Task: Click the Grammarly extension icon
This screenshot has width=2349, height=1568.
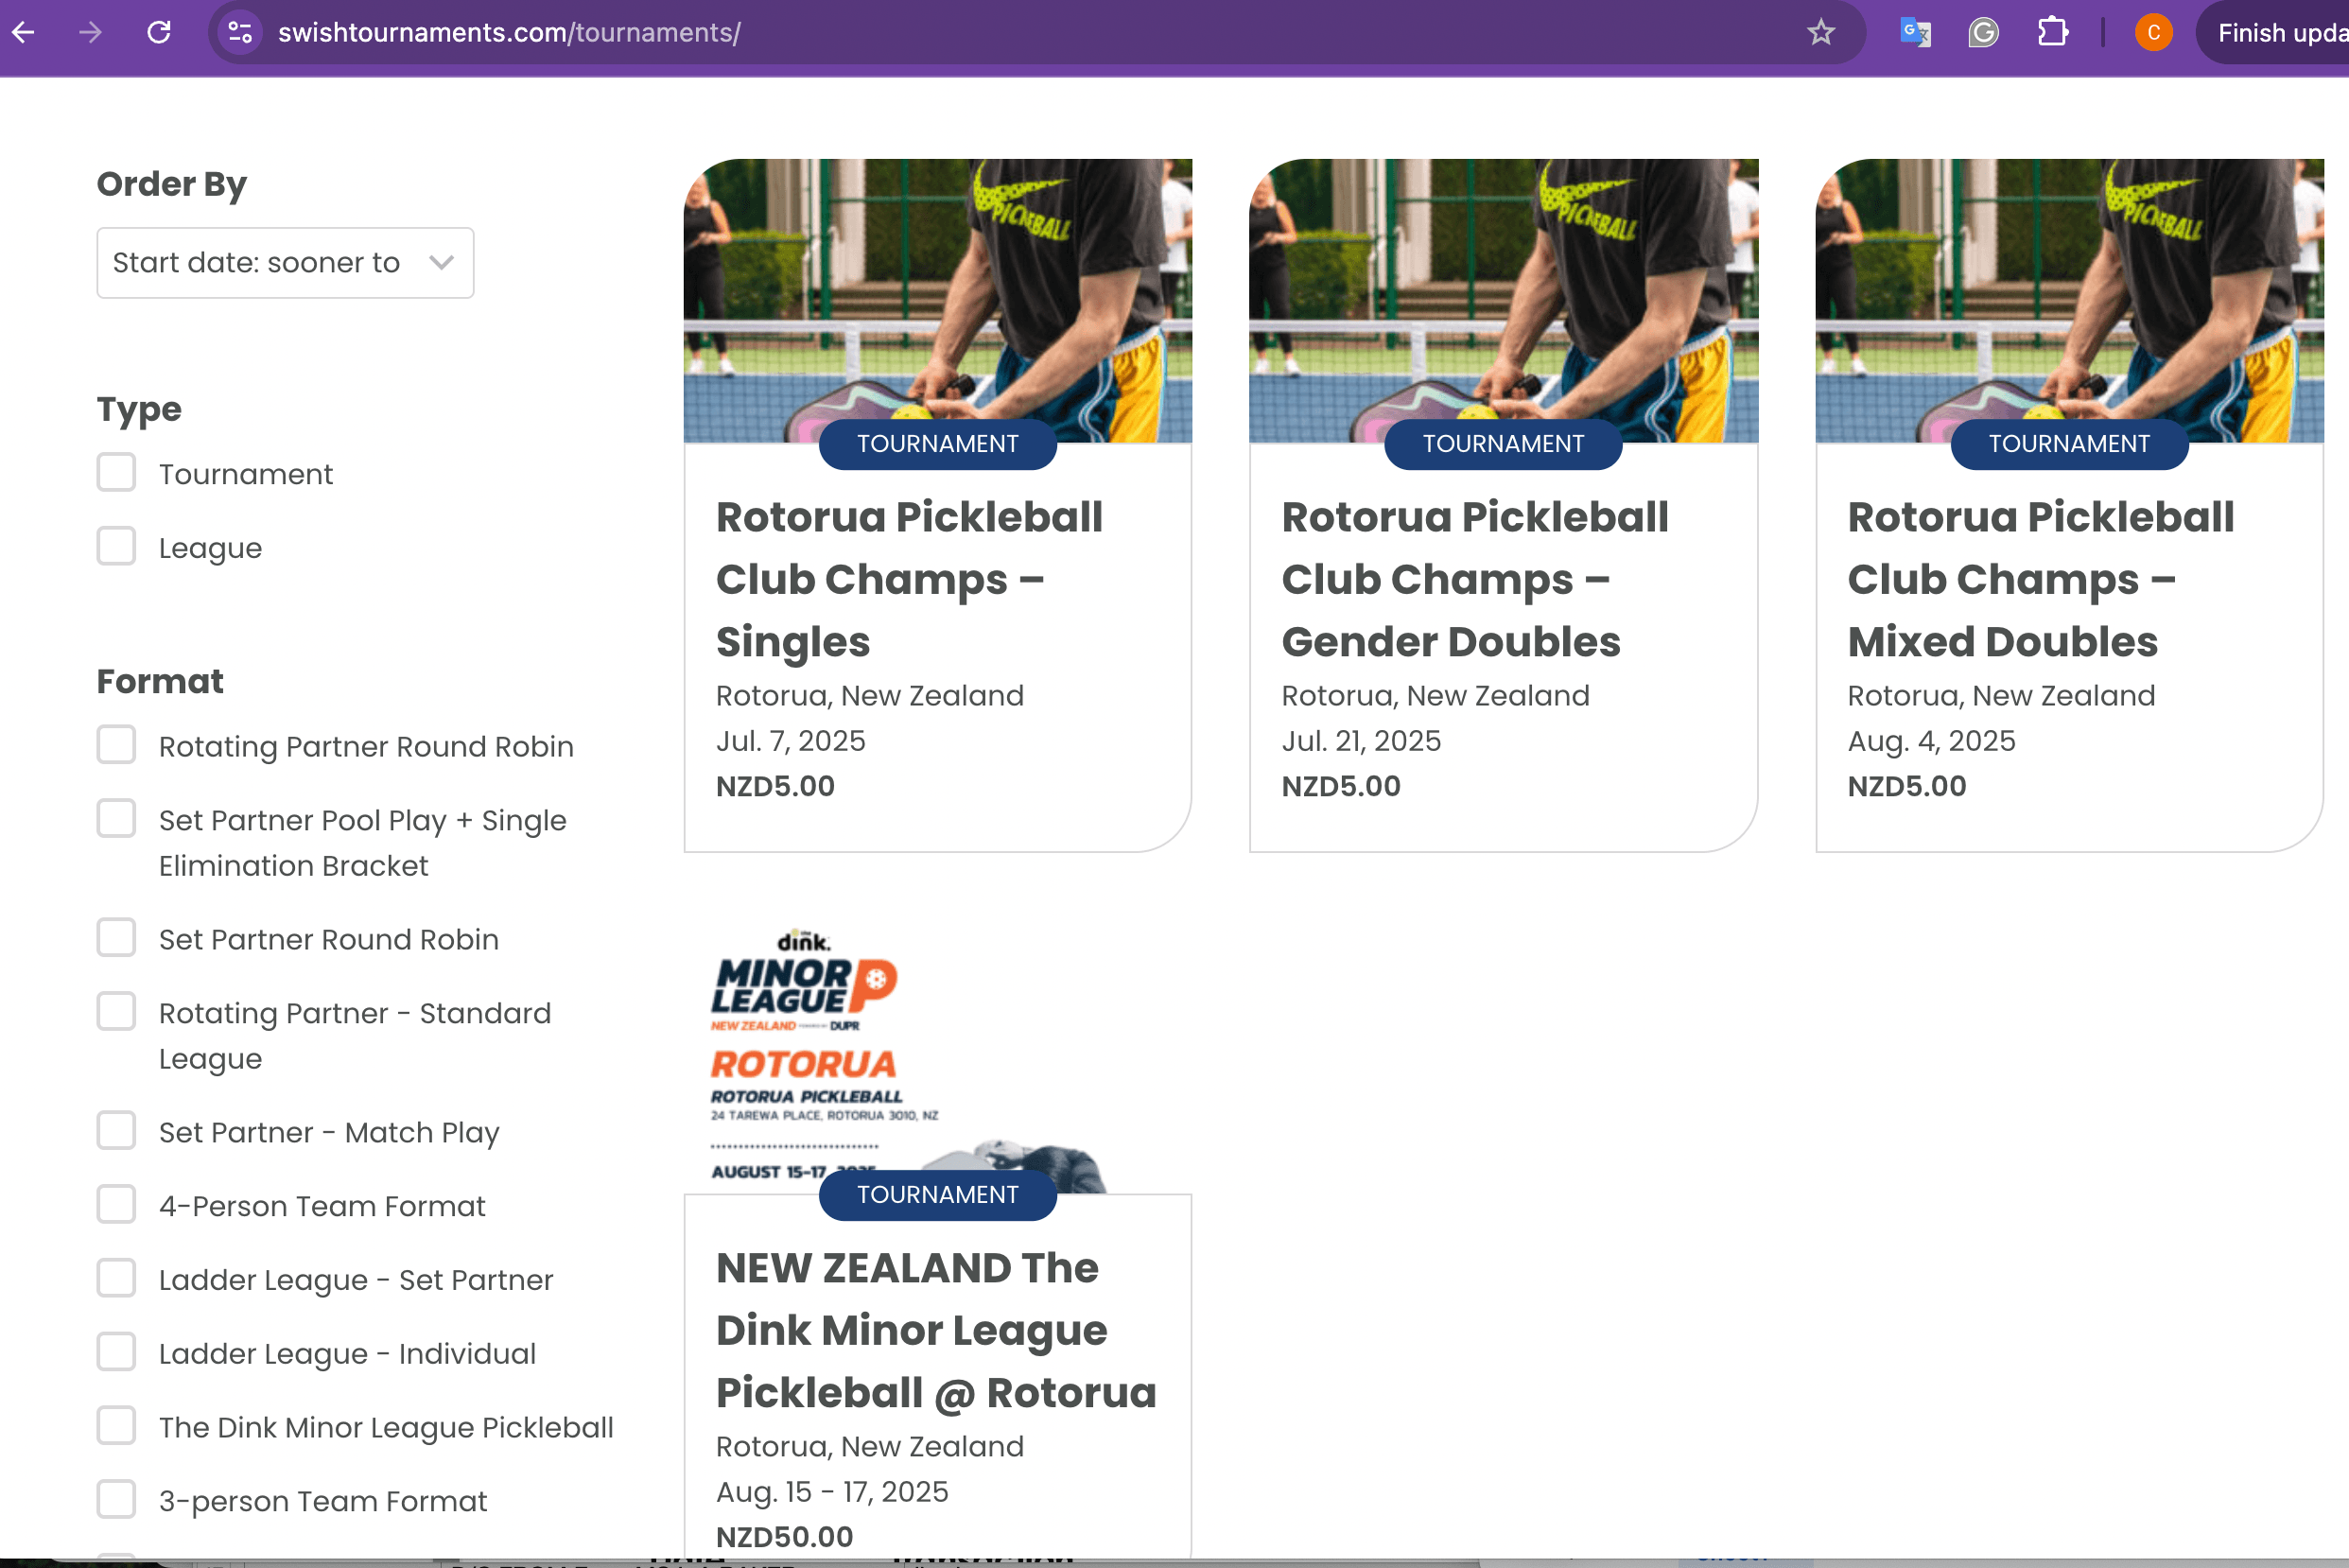Action: [1983, 32]
